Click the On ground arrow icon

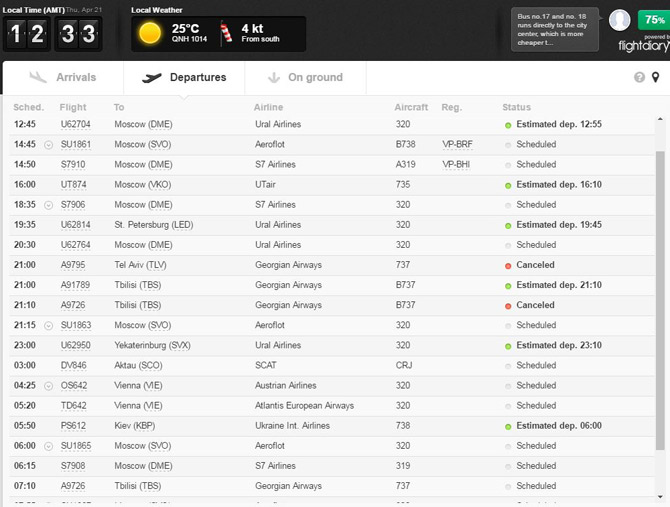[274, 78]
